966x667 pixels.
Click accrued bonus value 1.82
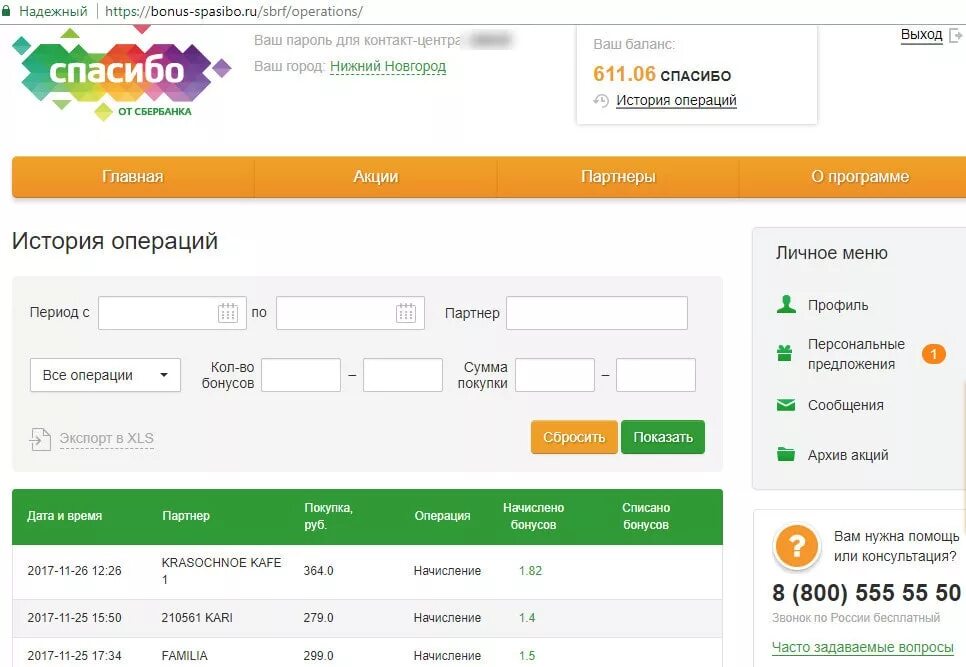tap(530, 571)
